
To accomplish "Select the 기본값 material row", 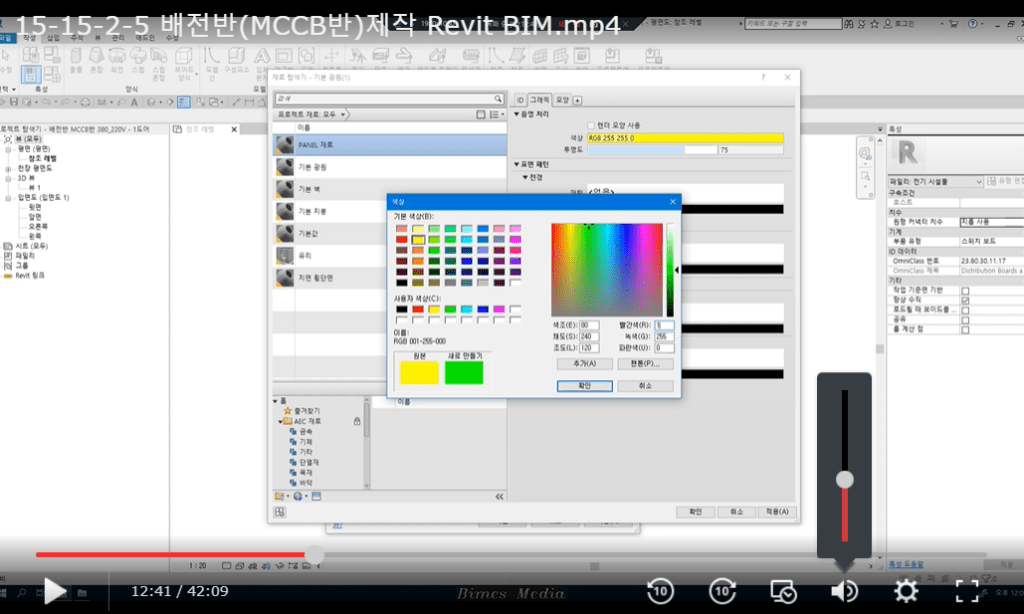I will 330,234.
